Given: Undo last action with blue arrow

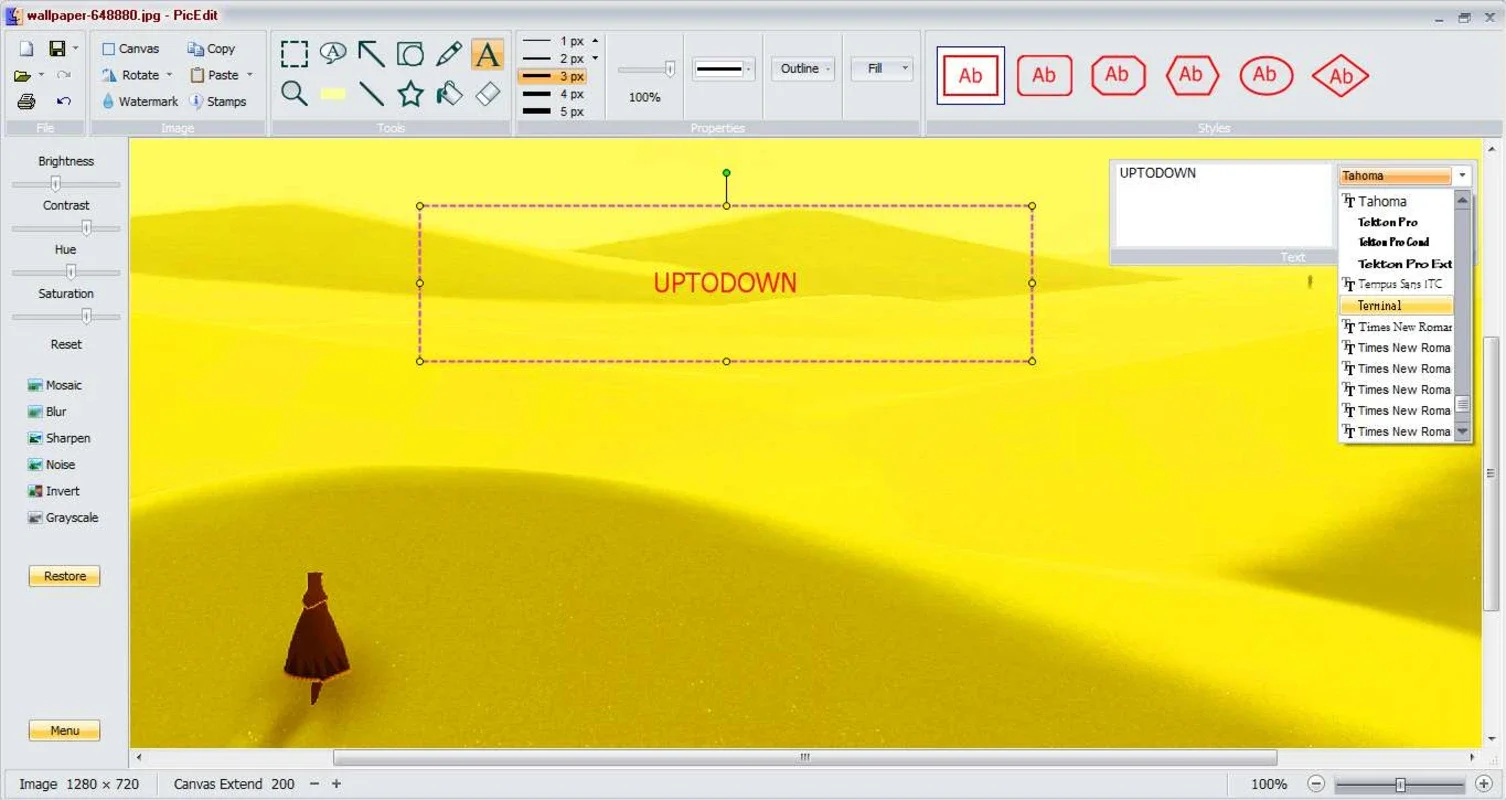Looking at the screenshot, I should pos(64,101).
